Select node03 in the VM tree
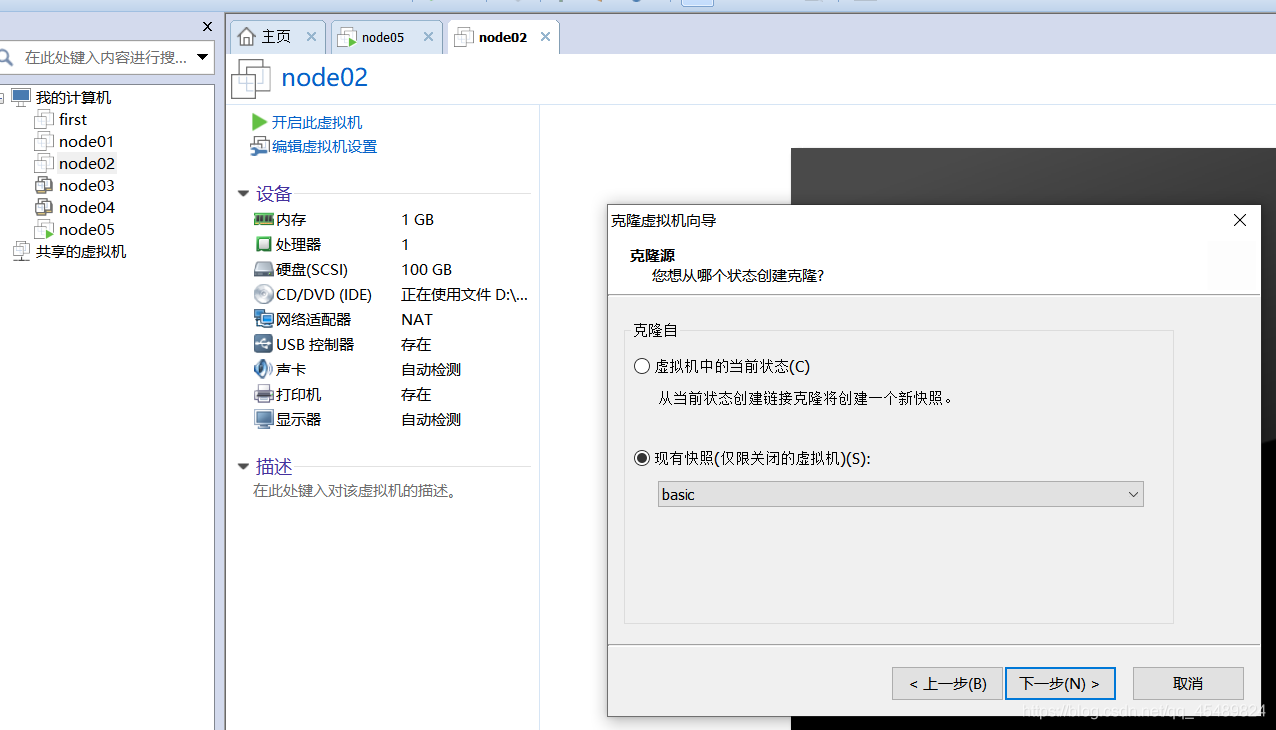This screenshot has width=1276, height=730. (86, 185)
